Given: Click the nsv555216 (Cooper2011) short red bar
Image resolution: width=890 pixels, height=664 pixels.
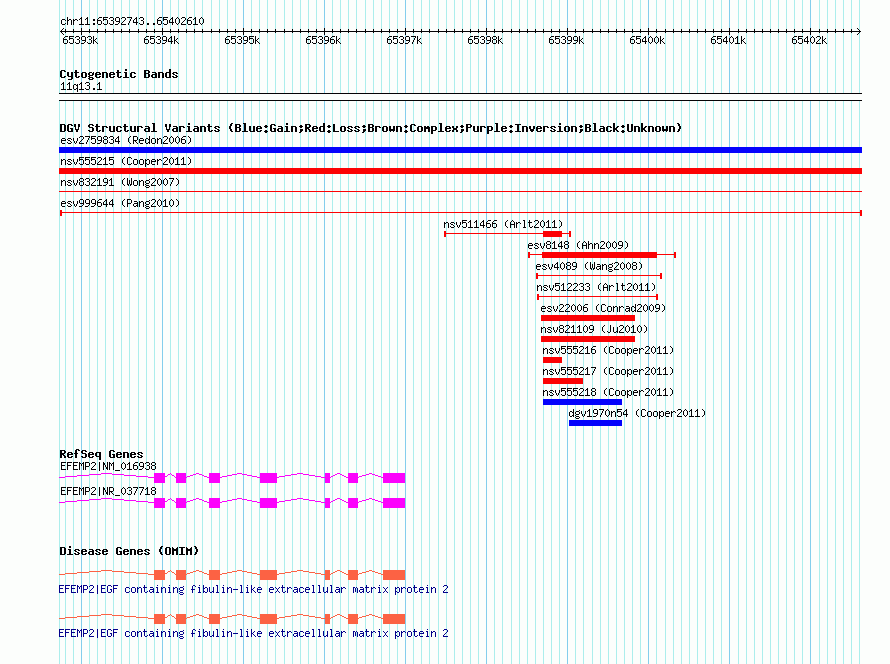Looking at the screenshot, I should tap(552, 360).
